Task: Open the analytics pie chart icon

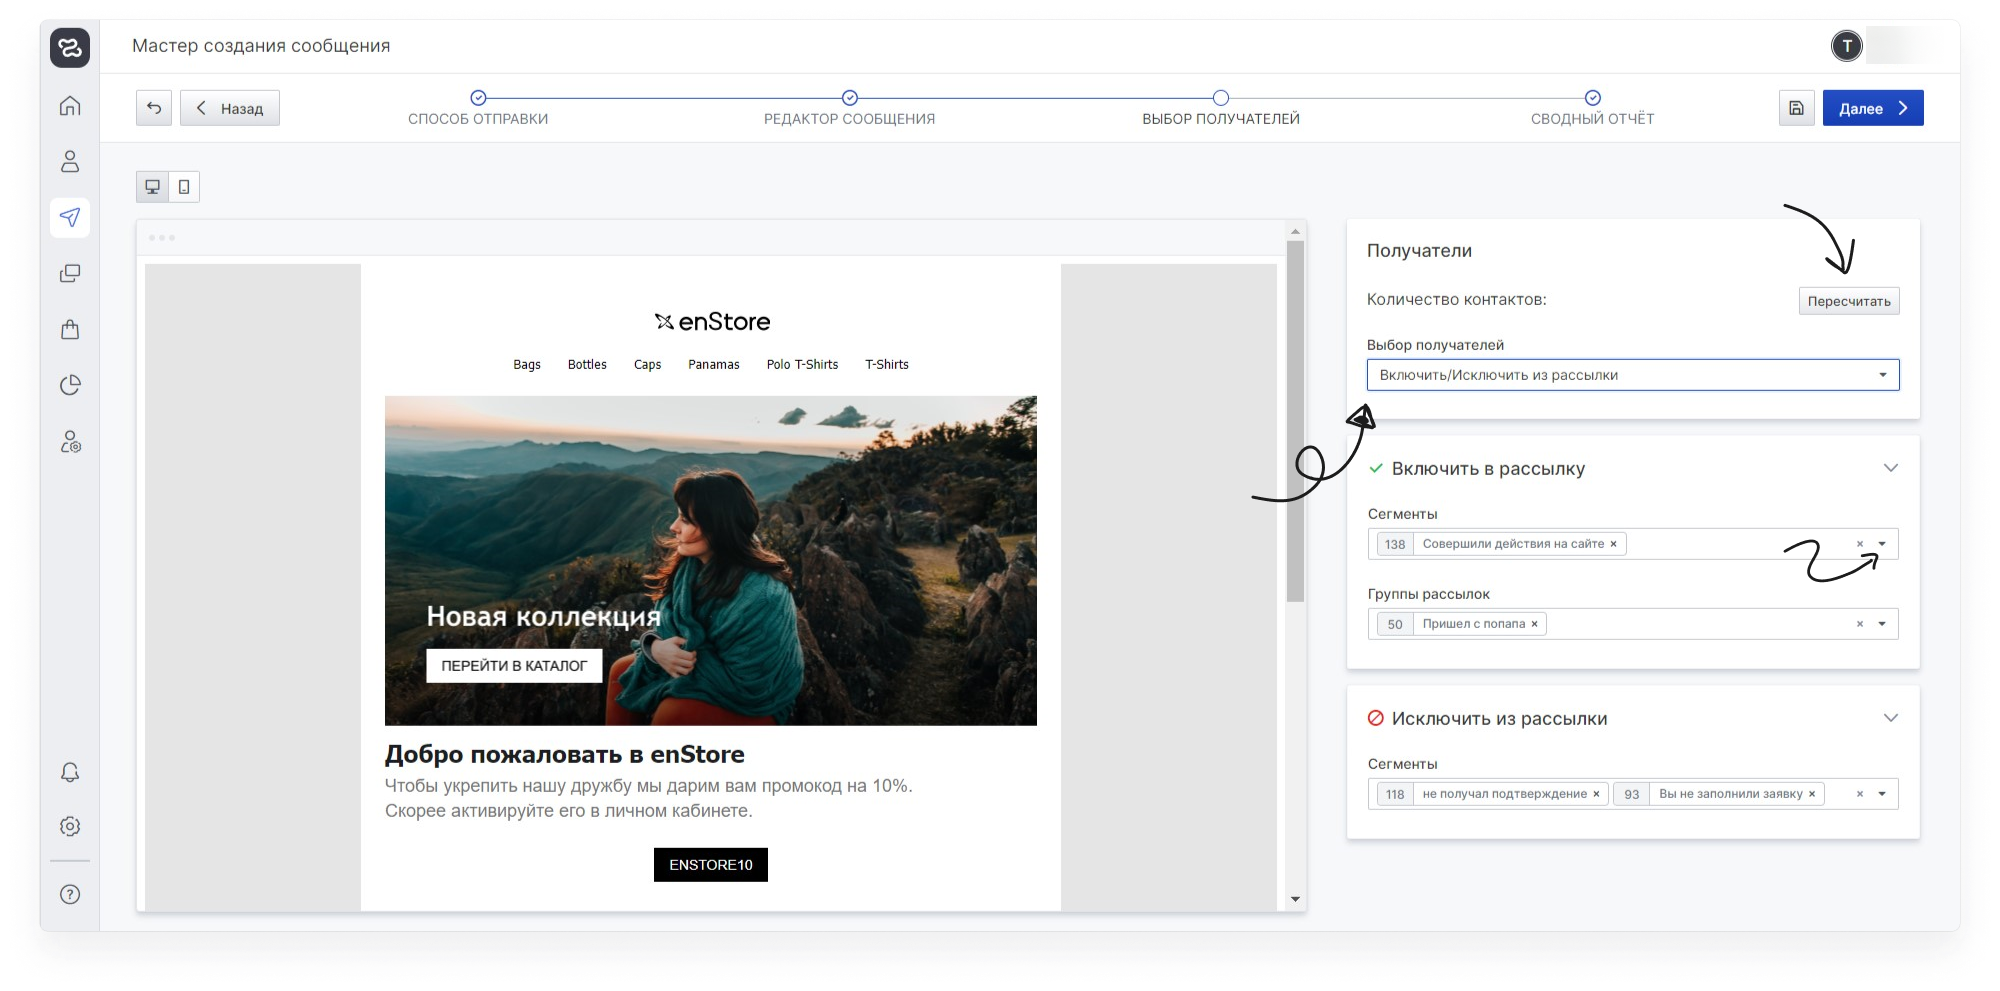Action: coord(70,385)
